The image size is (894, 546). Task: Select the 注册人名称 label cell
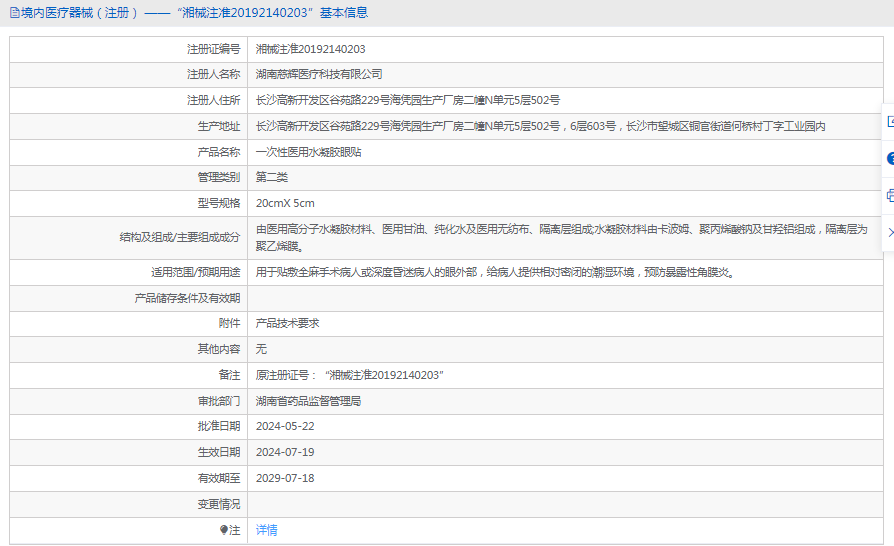(128, 75)
